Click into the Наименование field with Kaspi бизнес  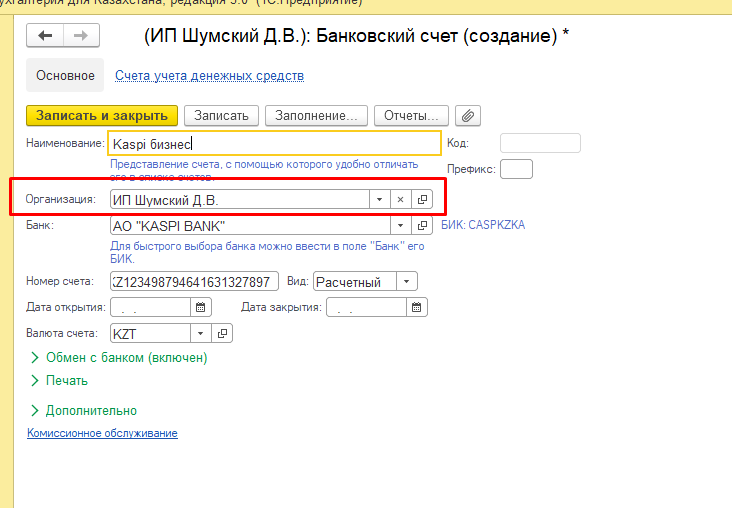[274, 143]
